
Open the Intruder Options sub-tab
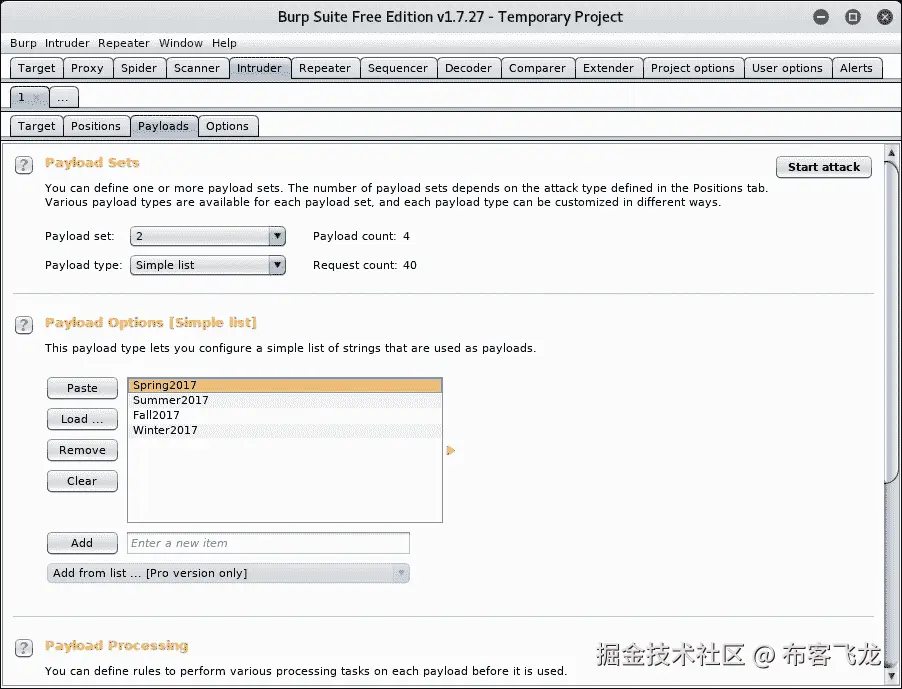[228, 126]
